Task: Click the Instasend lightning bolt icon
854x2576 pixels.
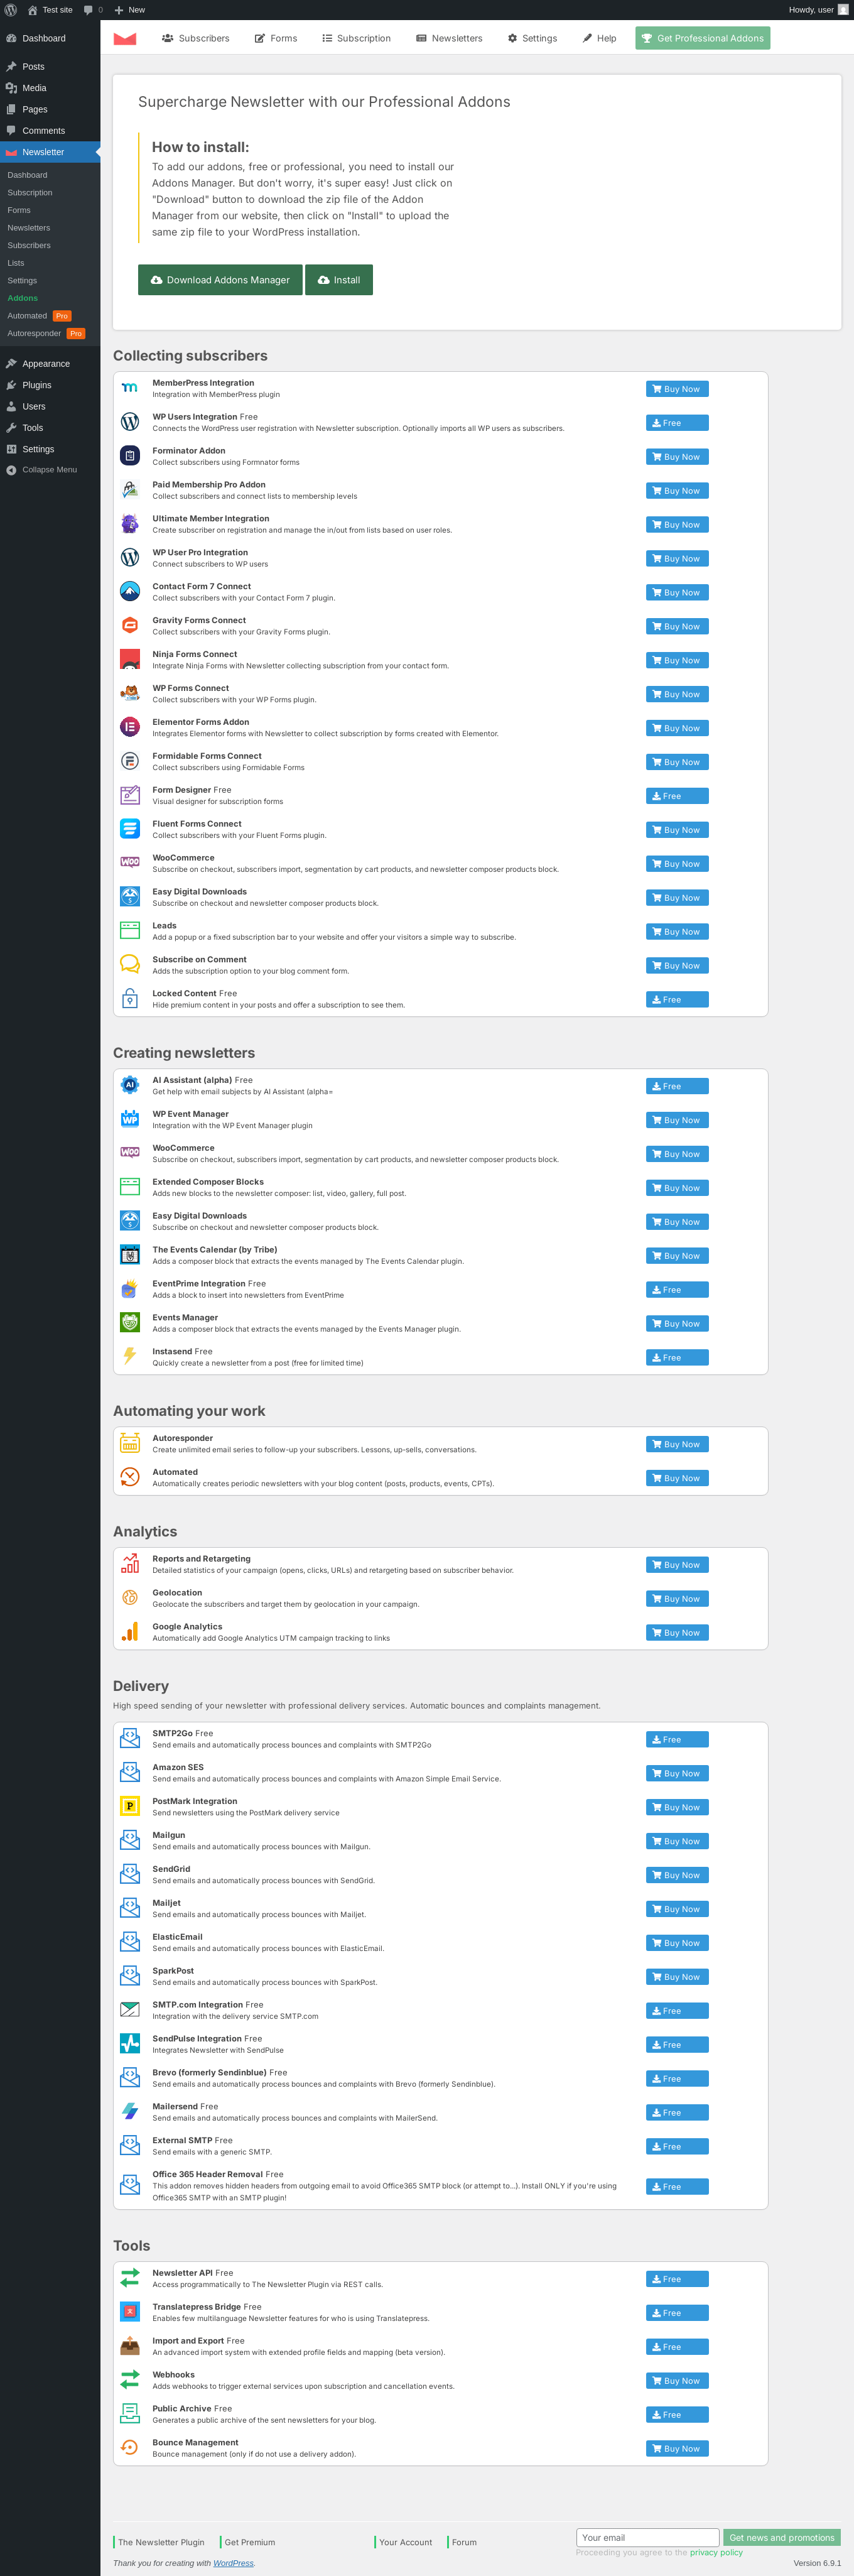Action: (130, 1356)
